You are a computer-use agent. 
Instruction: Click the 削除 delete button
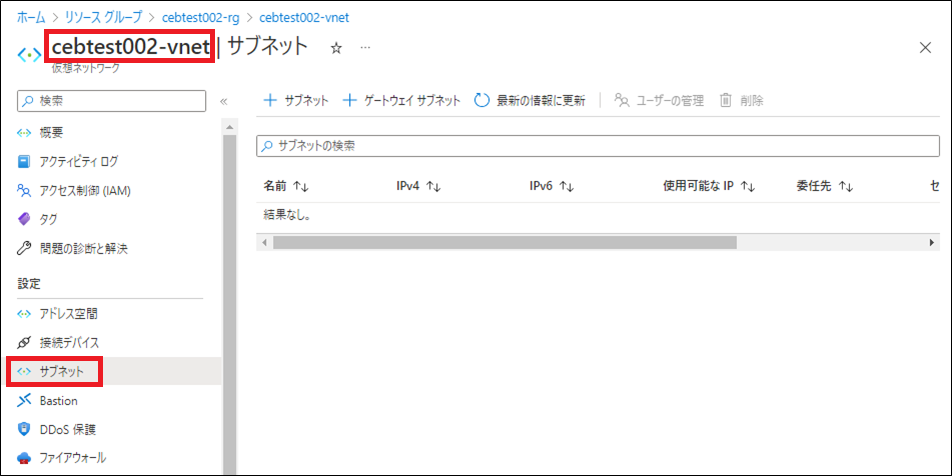pyautogui.click(x=741, y=101)
